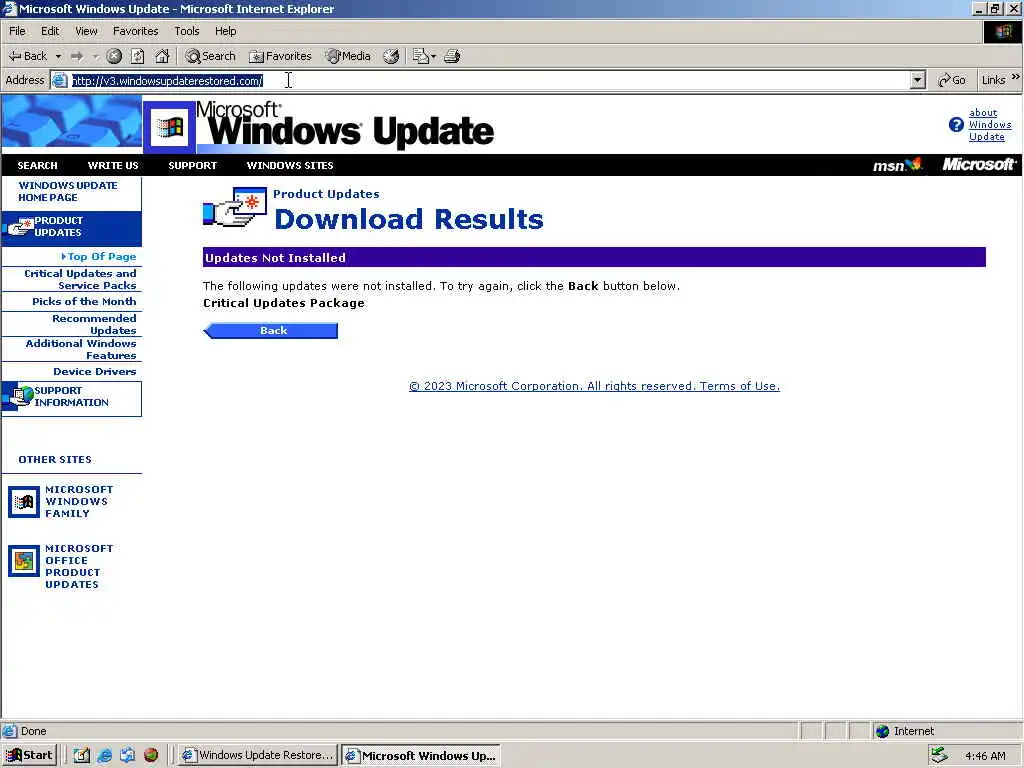Open the Edit menu
This screenshot has height=768, width=1024.
[x=50, y=31]
